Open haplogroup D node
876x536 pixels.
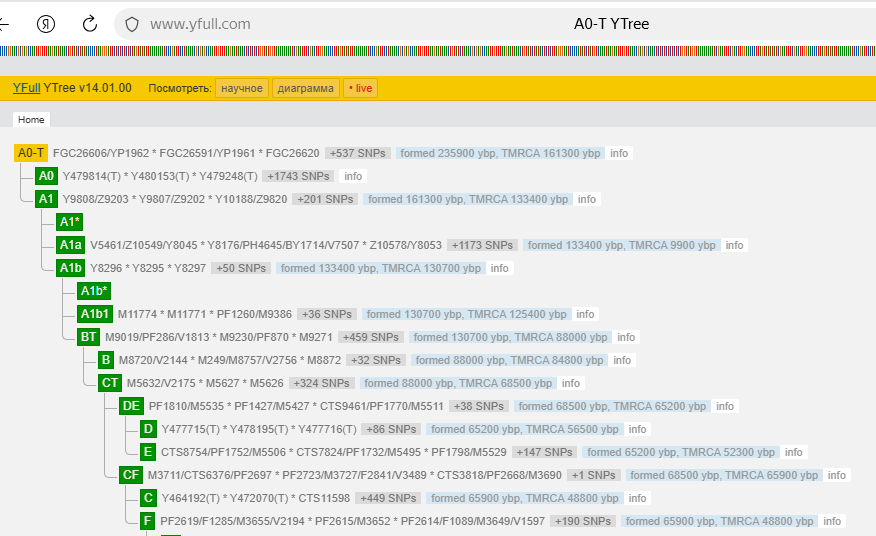148,429
